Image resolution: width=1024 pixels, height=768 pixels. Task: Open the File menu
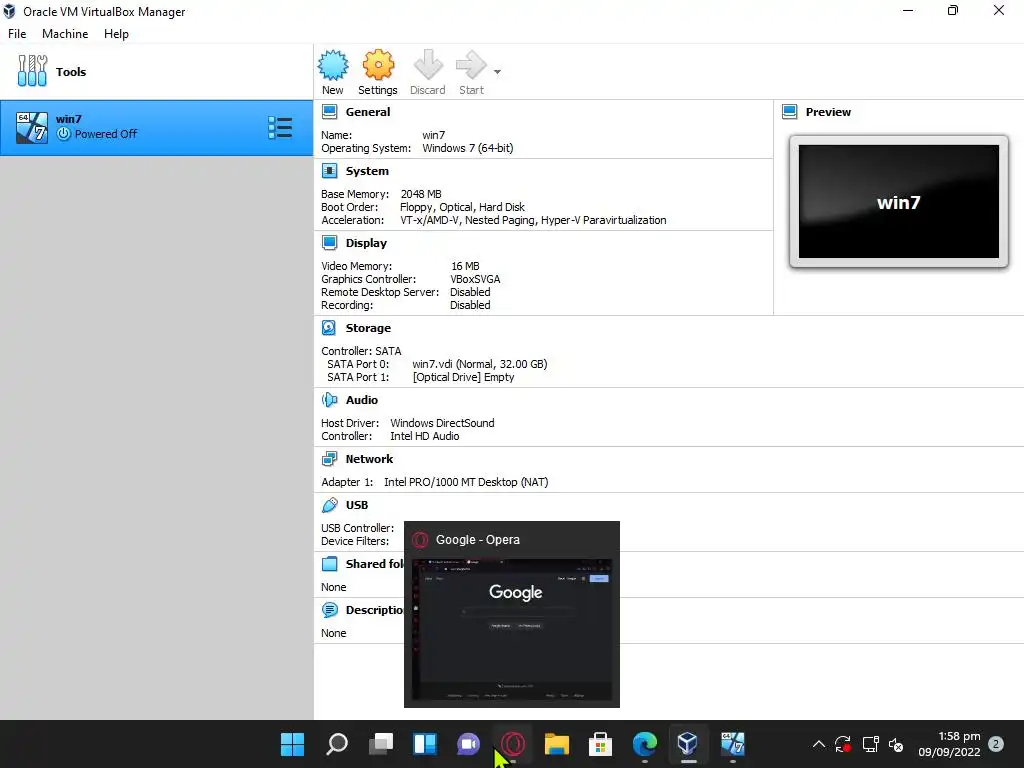17,34
